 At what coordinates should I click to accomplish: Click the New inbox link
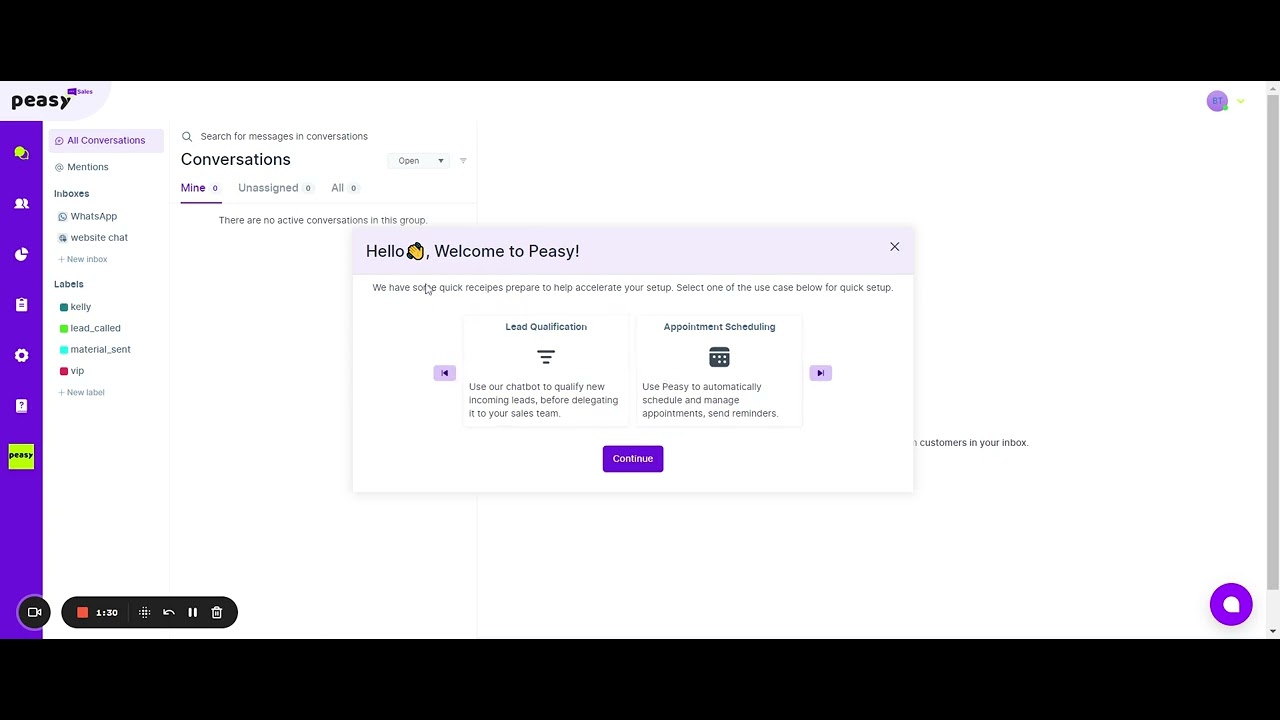click(x=83, y=260)
